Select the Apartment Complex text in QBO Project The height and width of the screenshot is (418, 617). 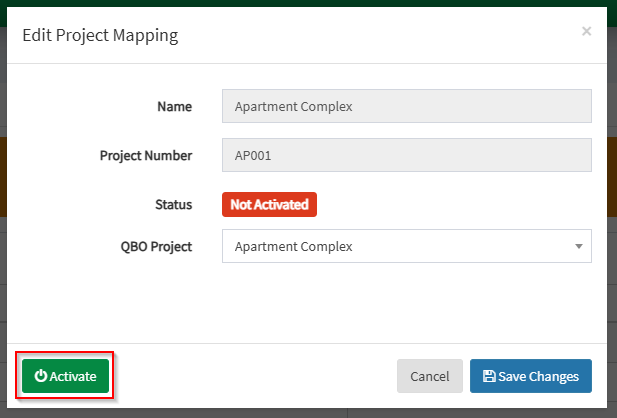292,246
